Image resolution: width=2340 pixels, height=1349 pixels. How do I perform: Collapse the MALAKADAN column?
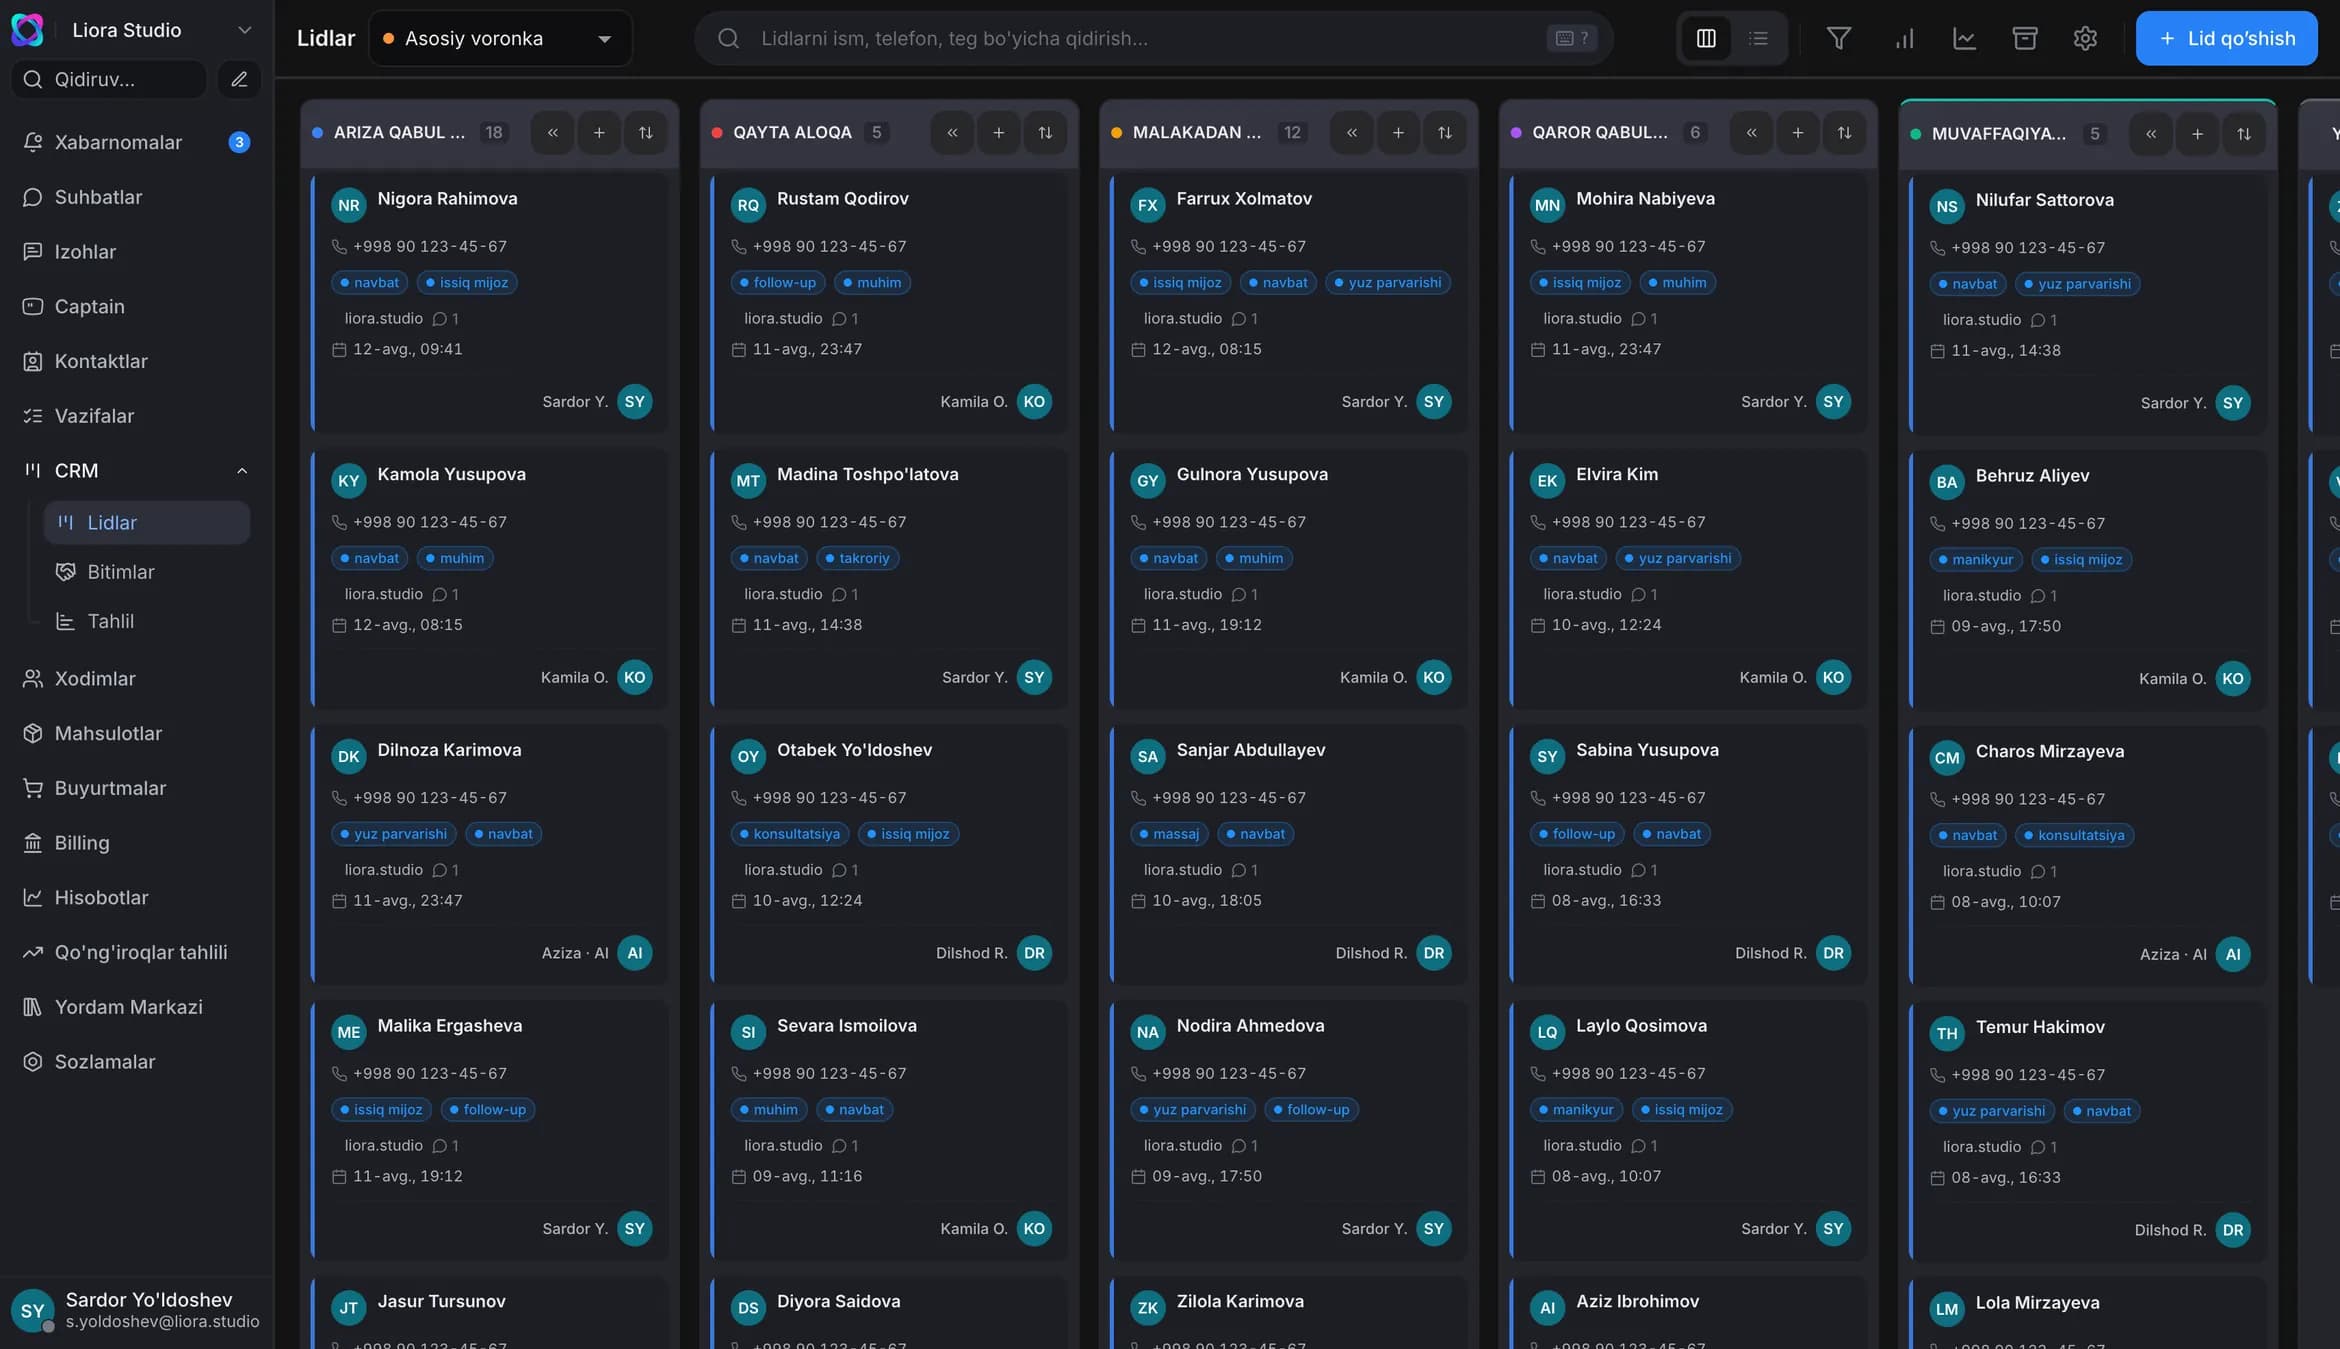(x=1351, y=132)
